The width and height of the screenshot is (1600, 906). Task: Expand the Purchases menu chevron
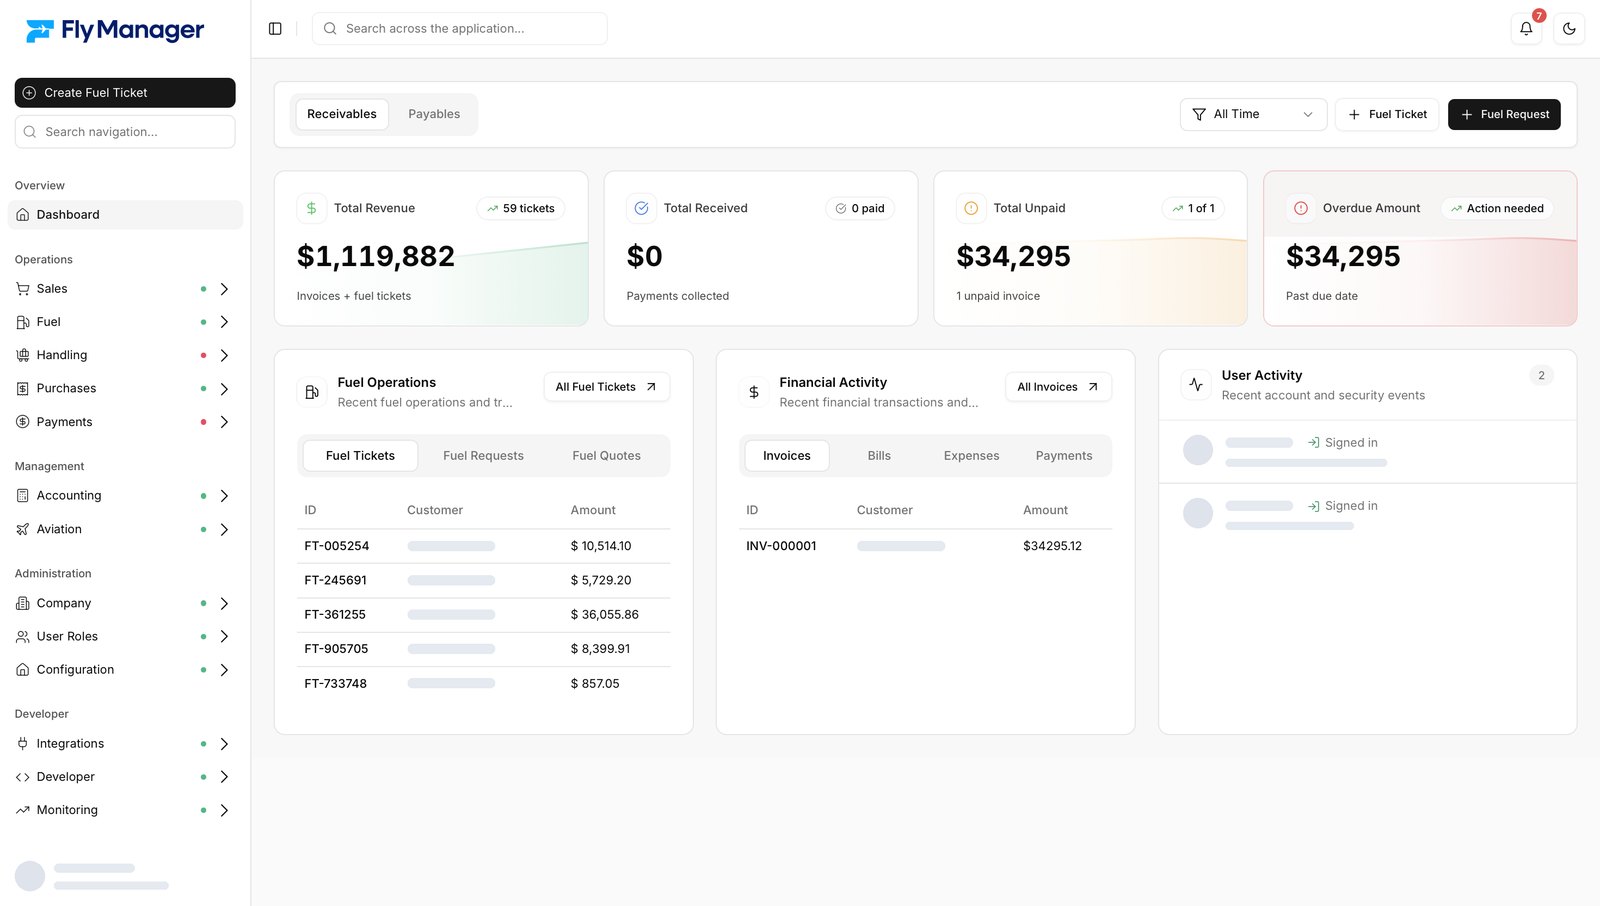click(x=224, y=389)
